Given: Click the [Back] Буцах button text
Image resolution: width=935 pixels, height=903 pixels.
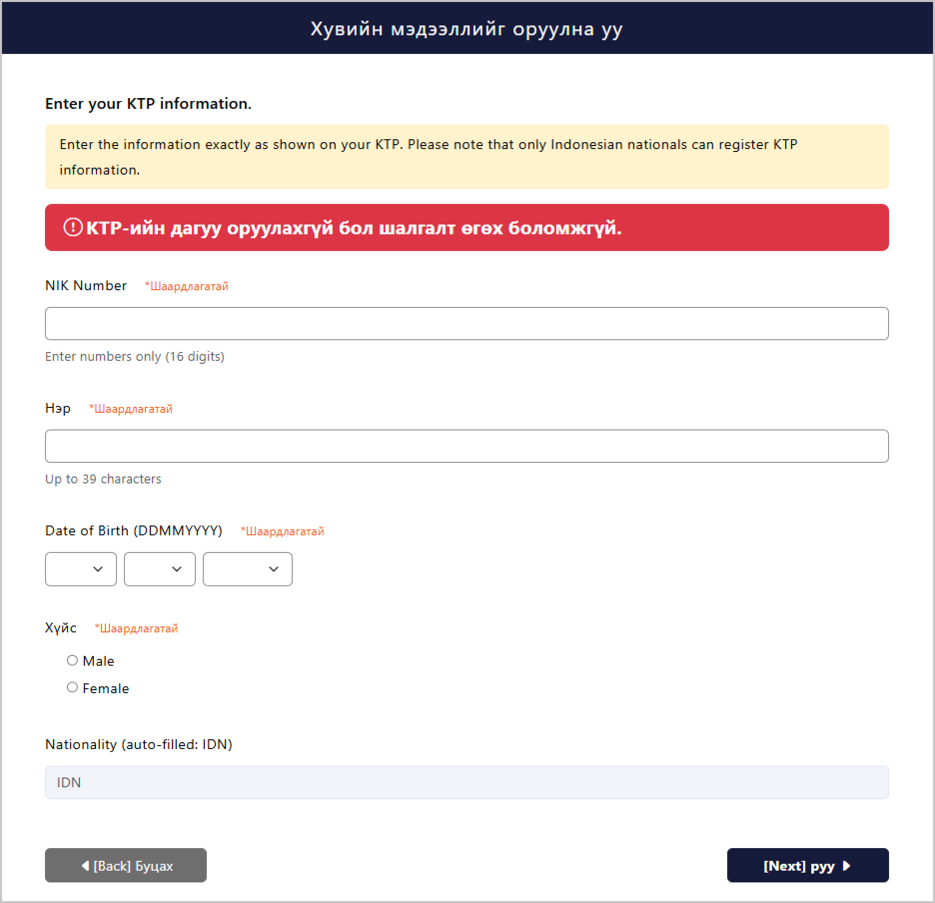Looking at the screenshot, I should (133, 866).
